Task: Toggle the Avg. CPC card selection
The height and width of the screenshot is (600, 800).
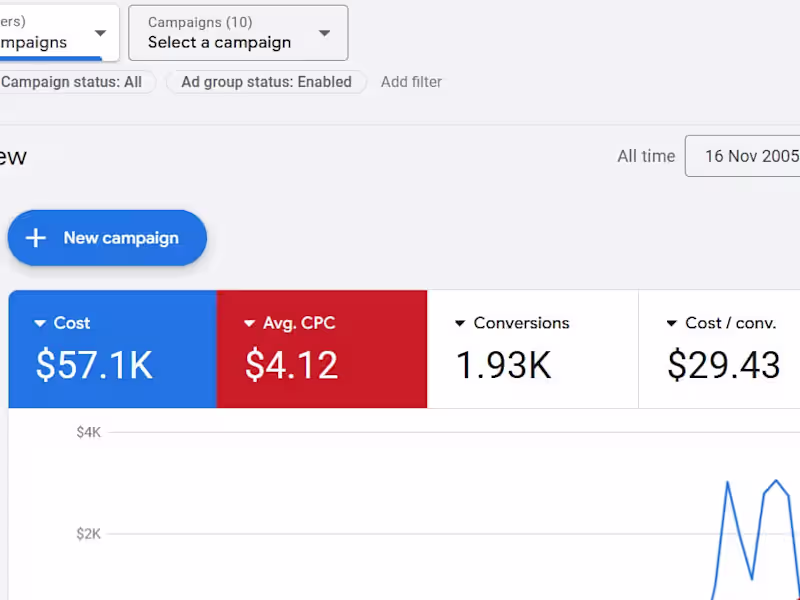Action: click(x=322, y=348)
